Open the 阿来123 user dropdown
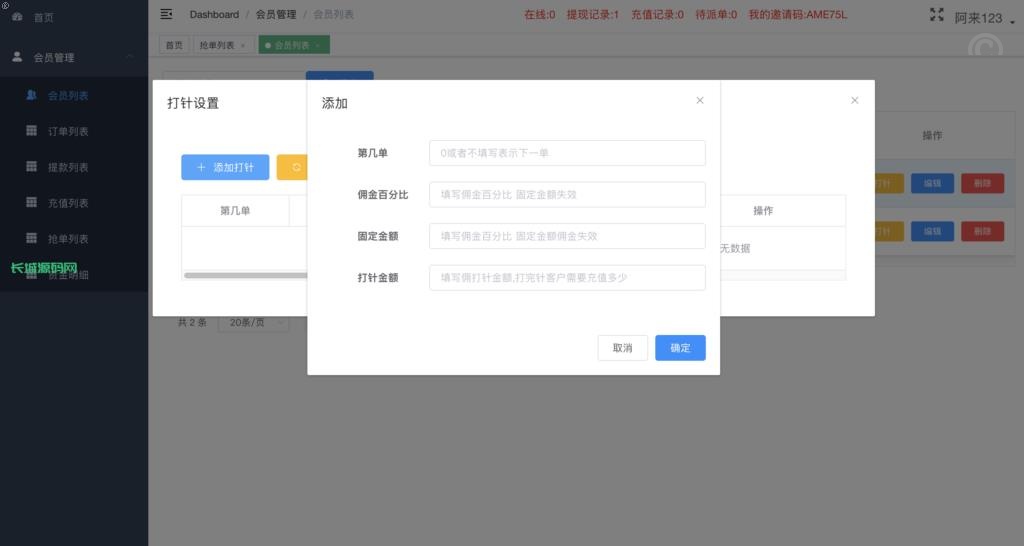 coord(984,18)
